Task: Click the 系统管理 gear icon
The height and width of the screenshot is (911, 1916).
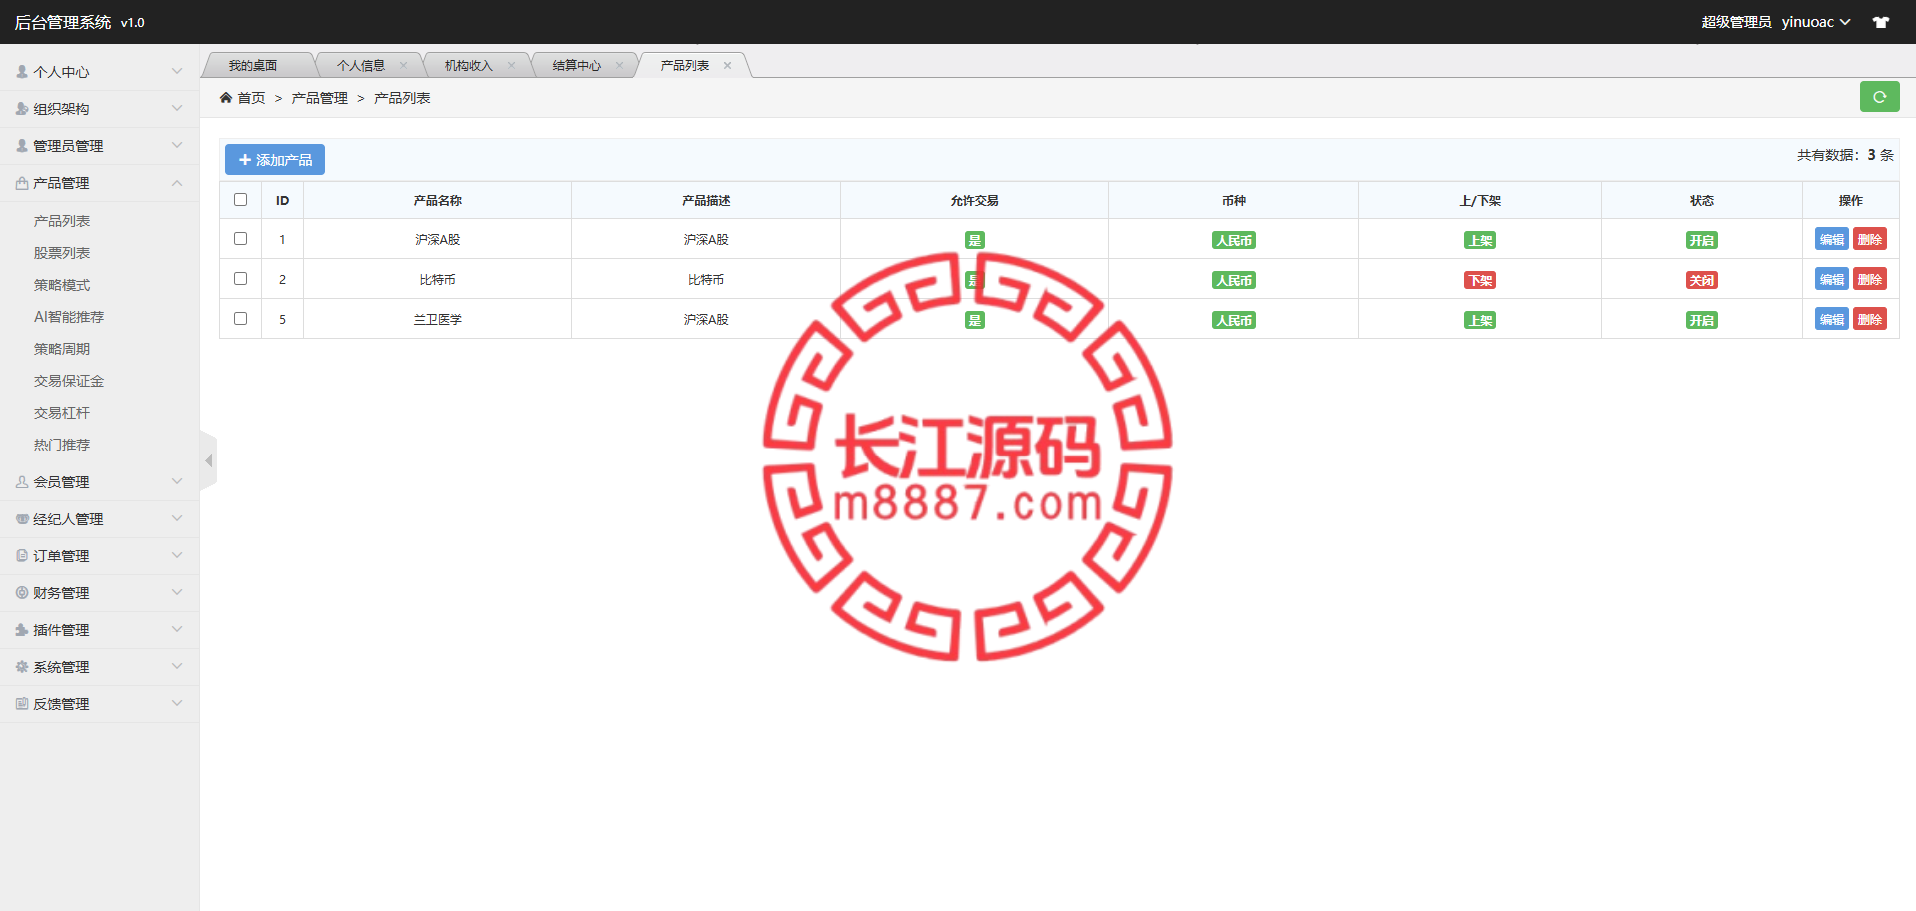Action: point(22,667)
